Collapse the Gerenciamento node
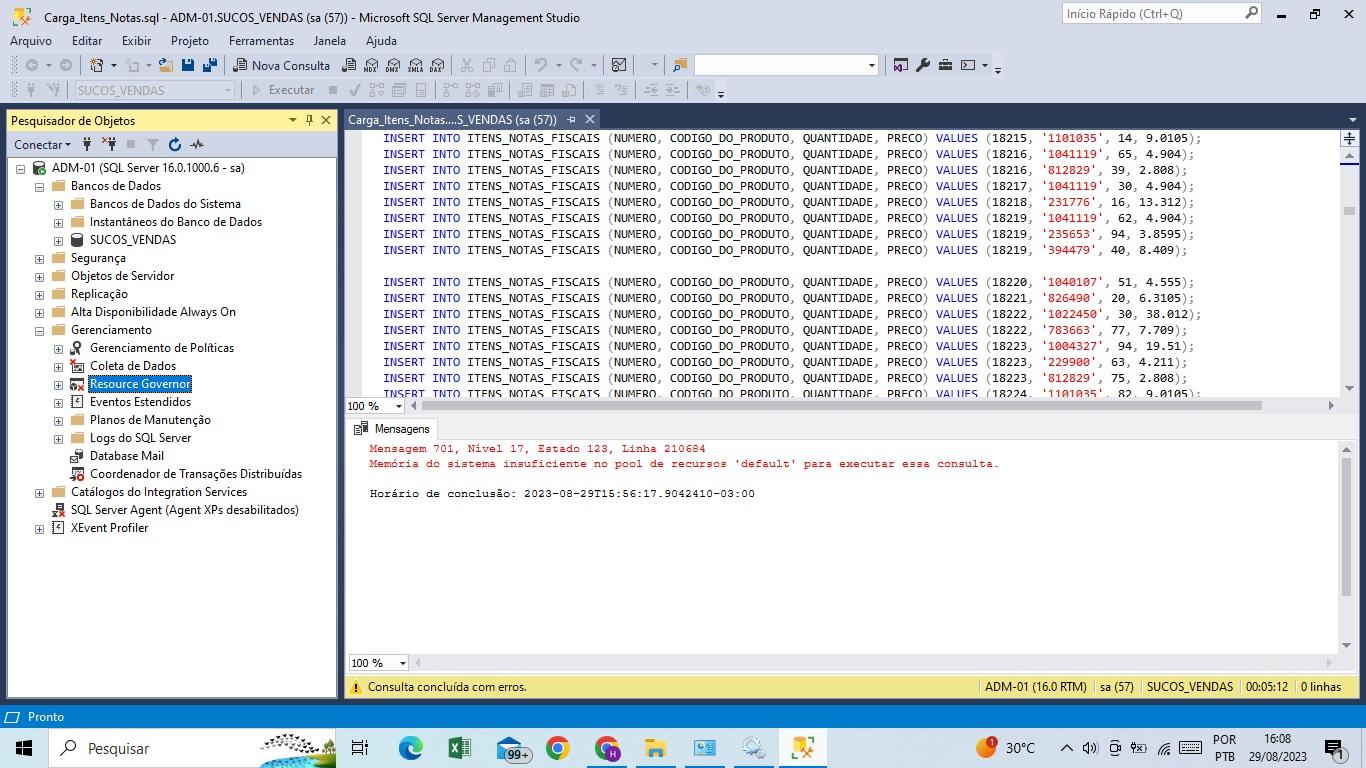The image size is (1366, 768). tap(40, 330)
